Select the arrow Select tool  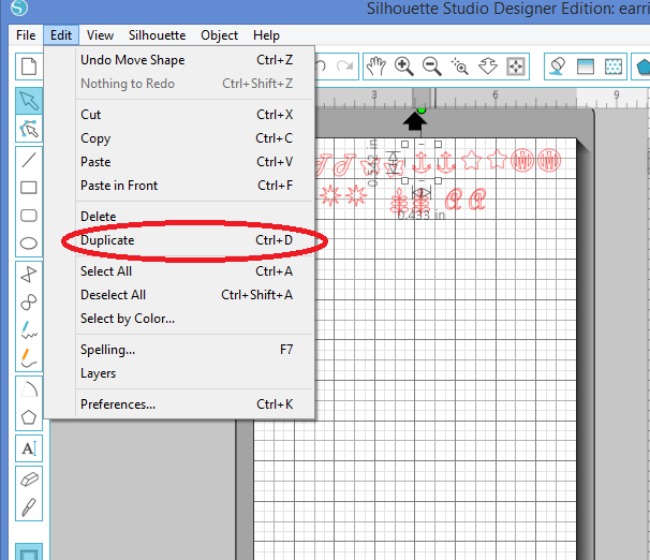[x=29, y=101]
